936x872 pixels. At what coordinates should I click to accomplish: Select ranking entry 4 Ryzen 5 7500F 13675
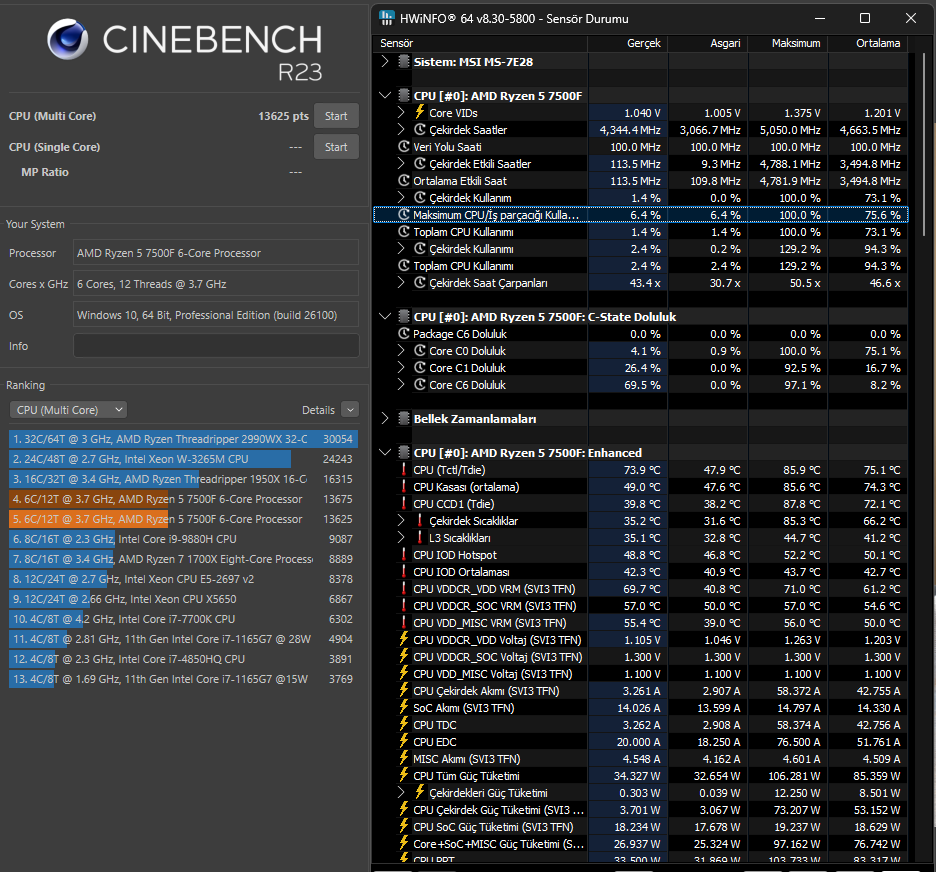click(183, 499)
